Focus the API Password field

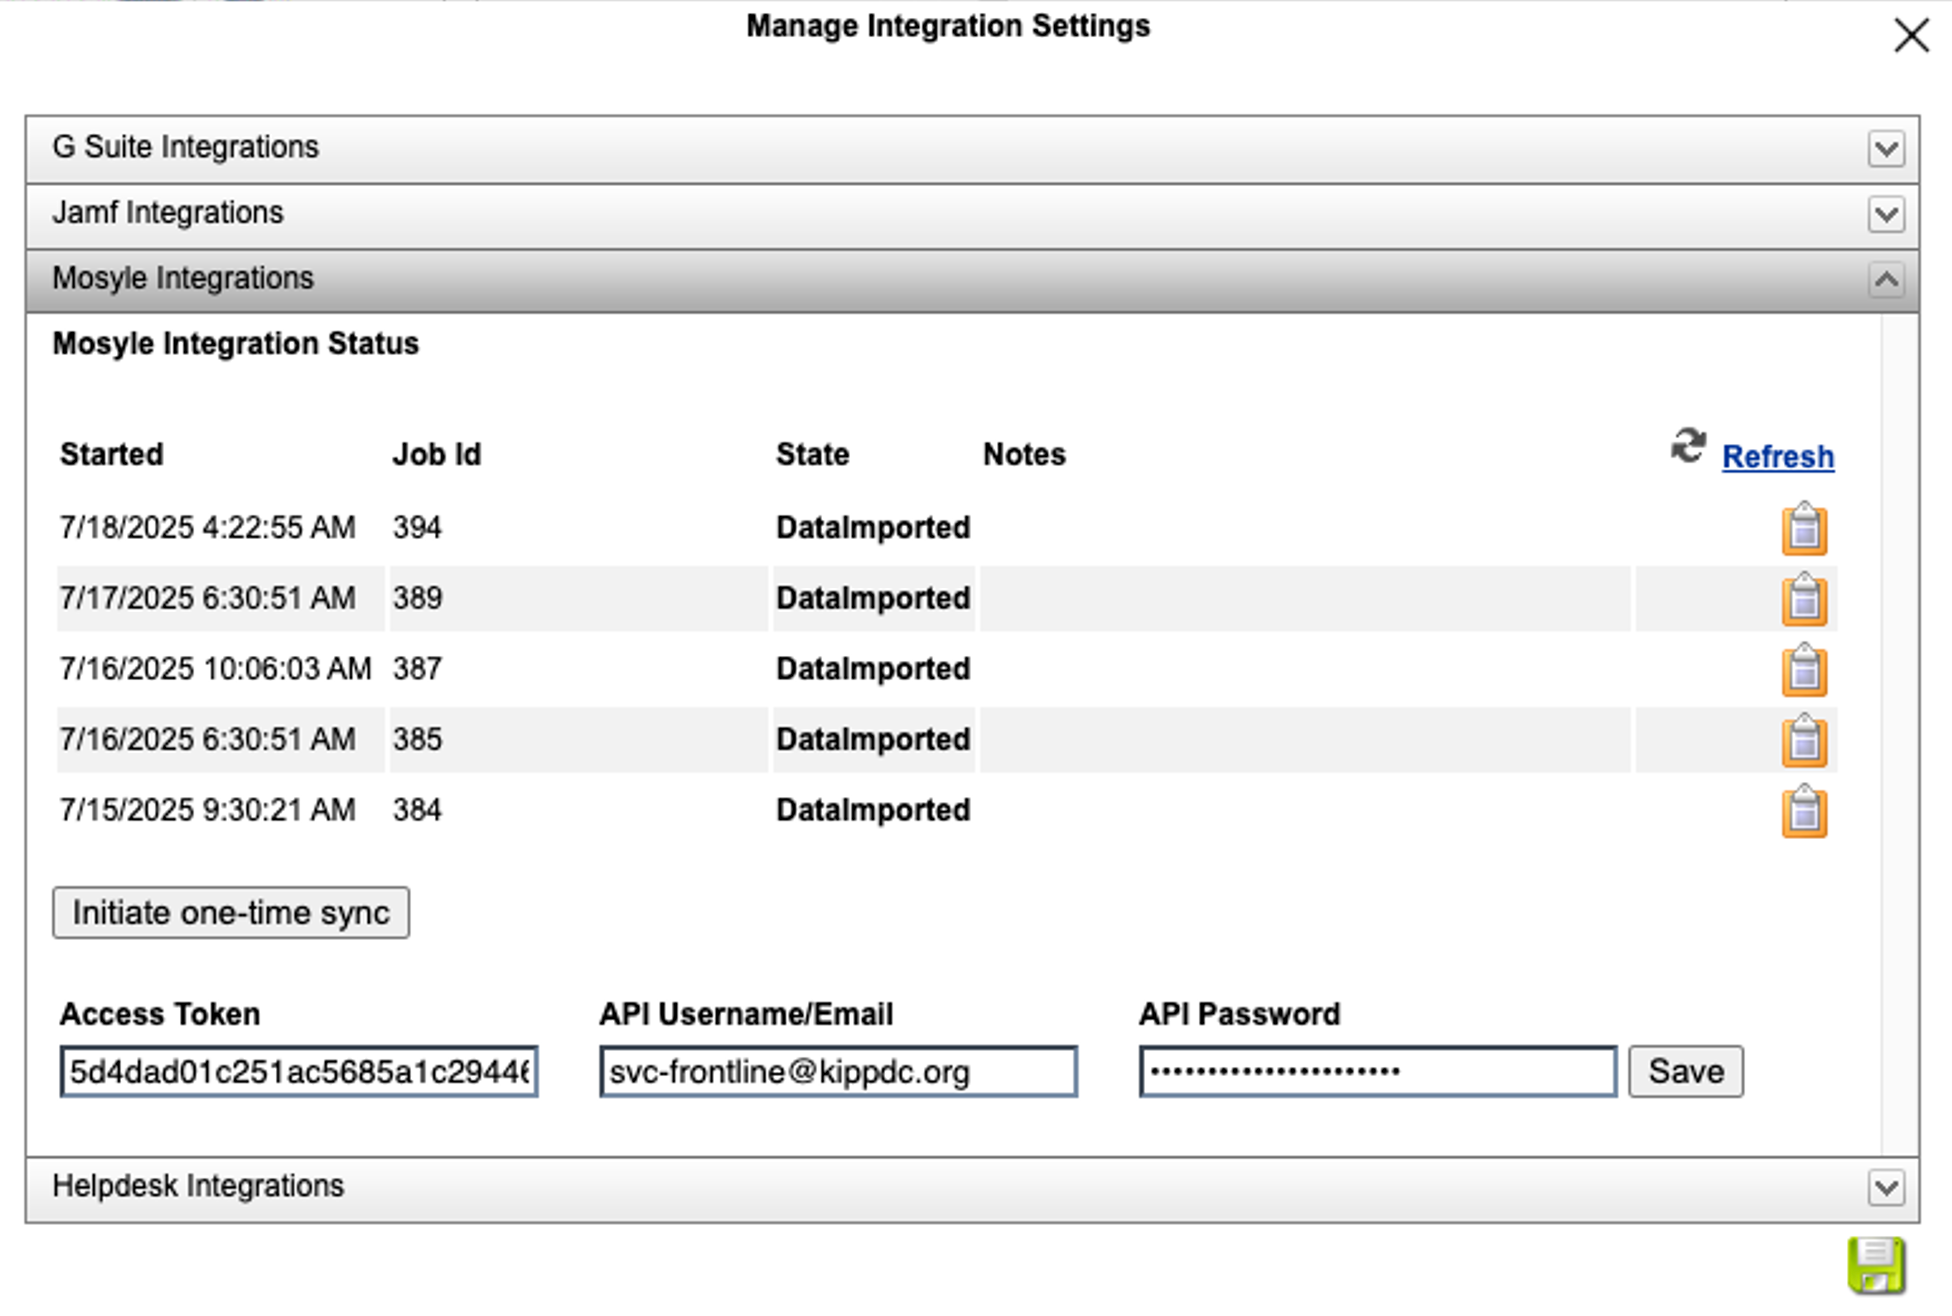(1378, 1071)
